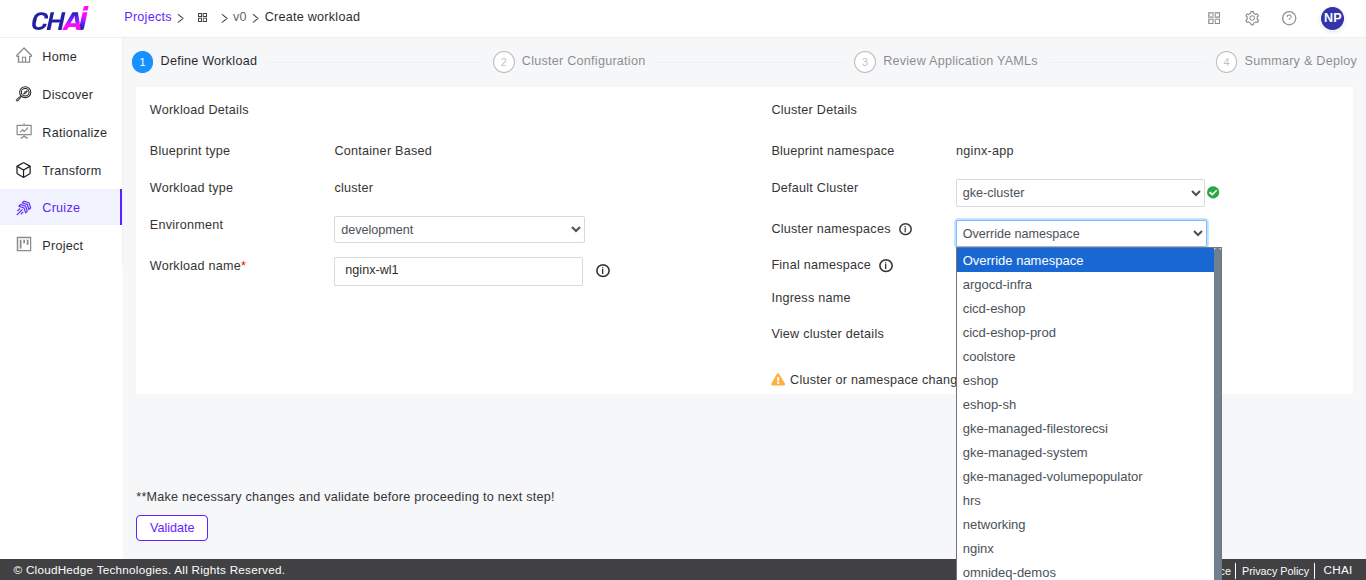Click the Workload name input field
Viewport: 1366px width, 580px height.
point(458,271)
